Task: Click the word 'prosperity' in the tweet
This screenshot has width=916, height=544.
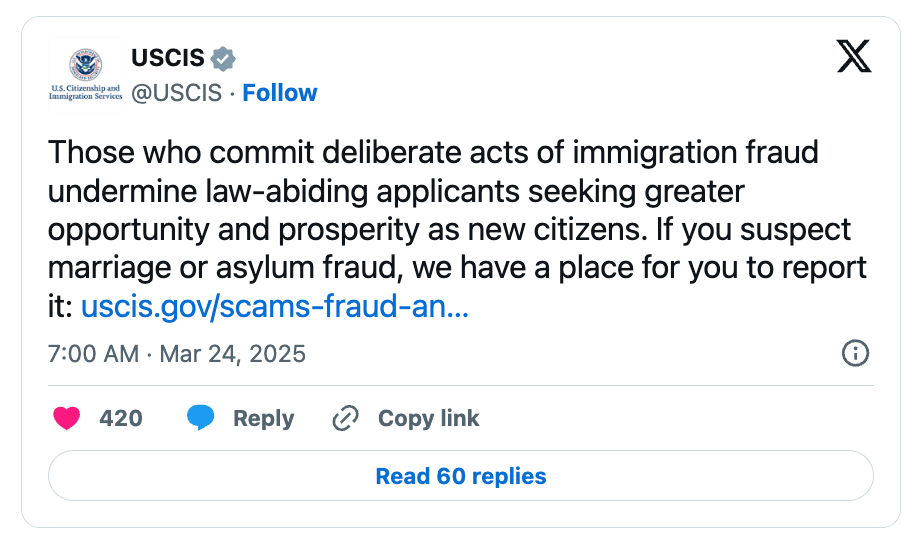Action: [x=348, y=230]
